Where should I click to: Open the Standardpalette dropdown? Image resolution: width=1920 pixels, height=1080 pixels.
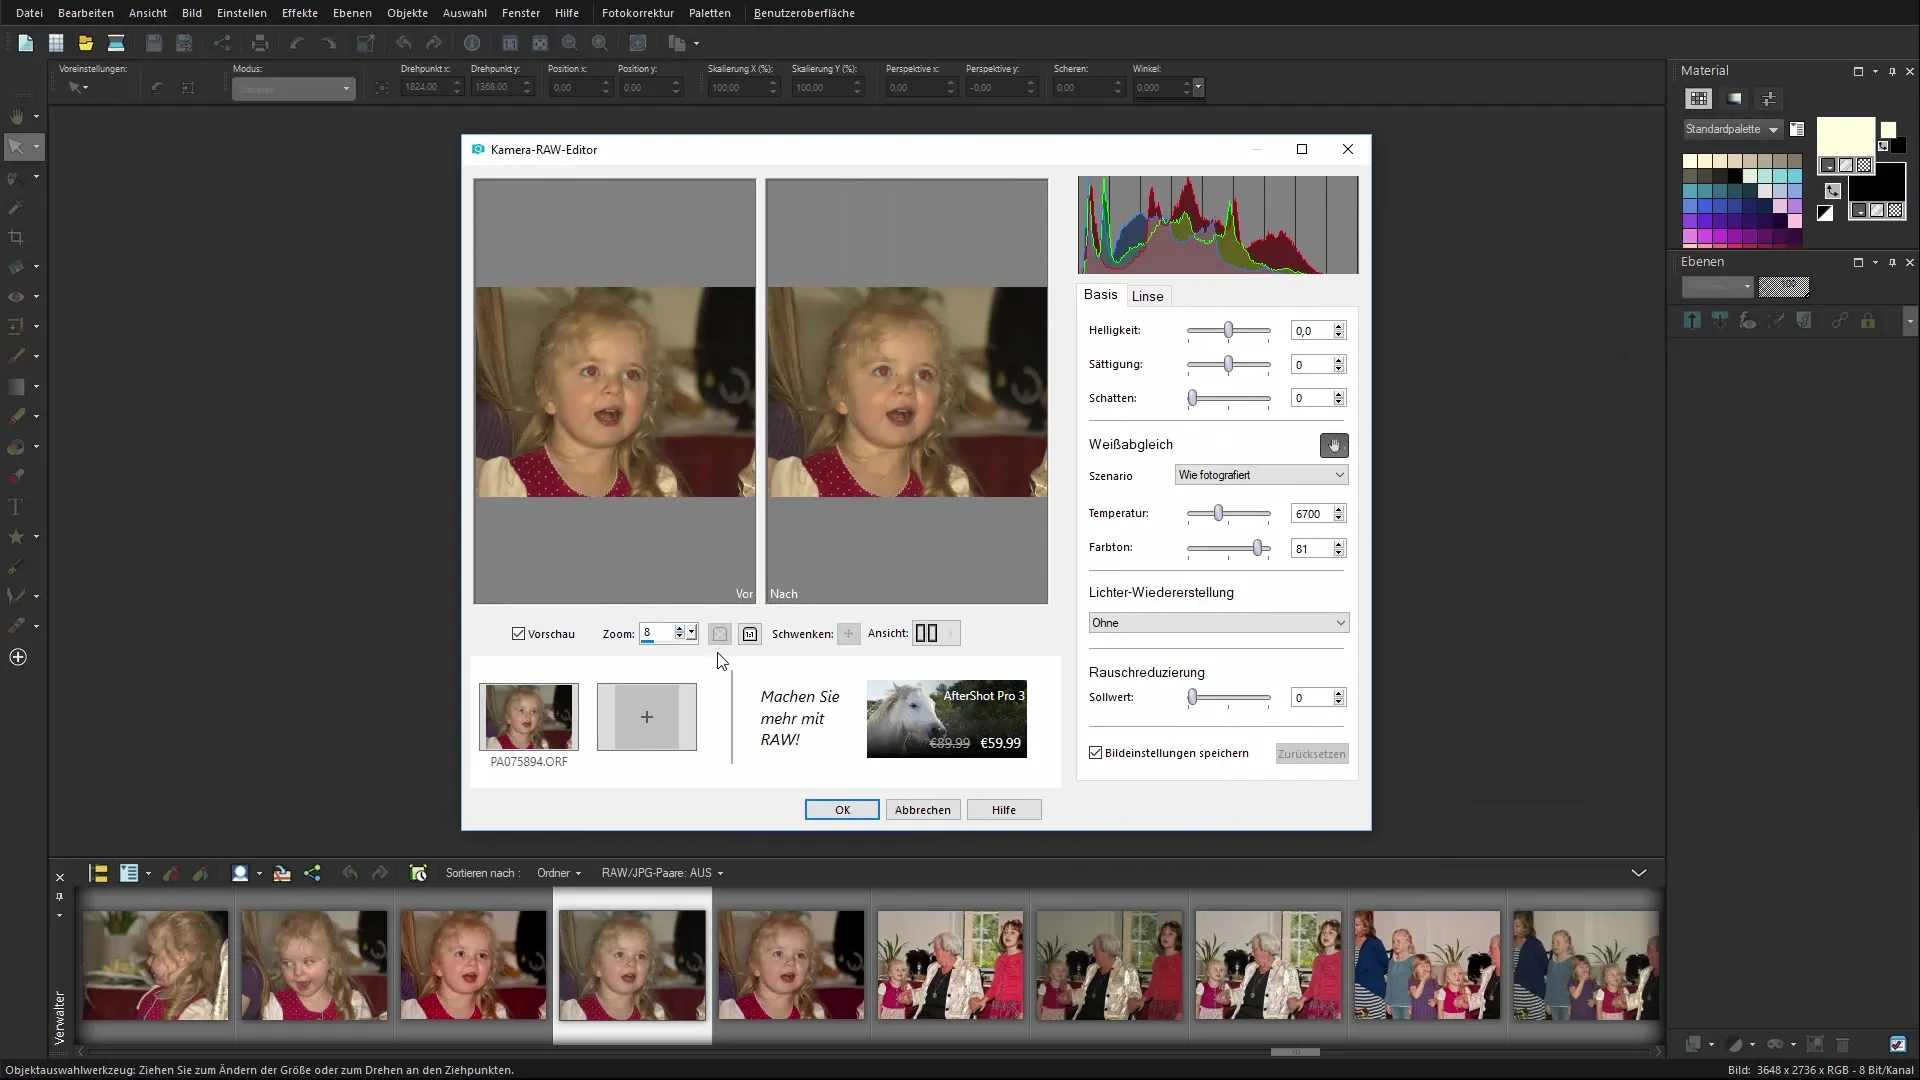1732,129
